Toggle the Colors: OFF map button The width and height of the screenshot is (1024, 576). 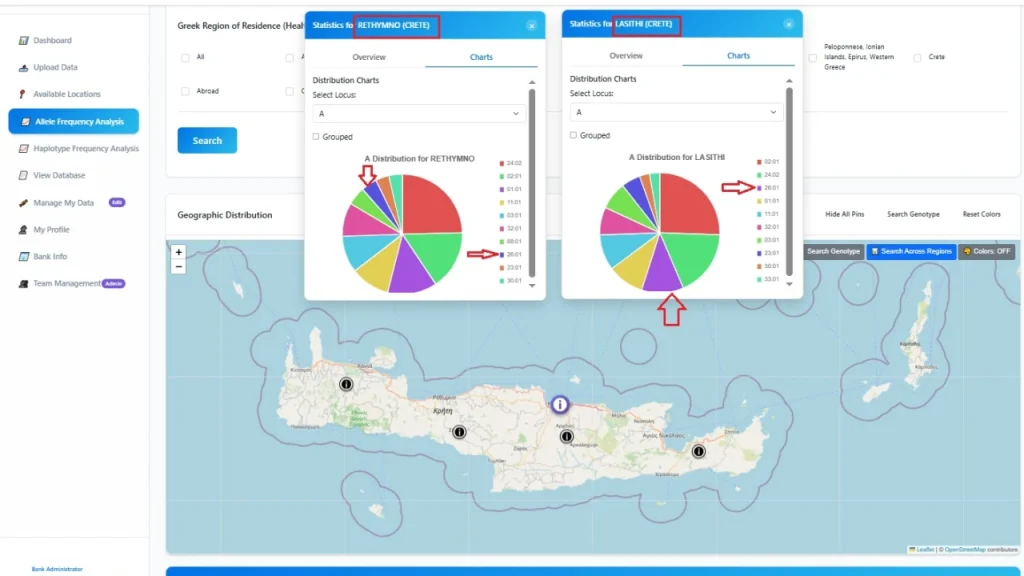click(x=986, y=251)
